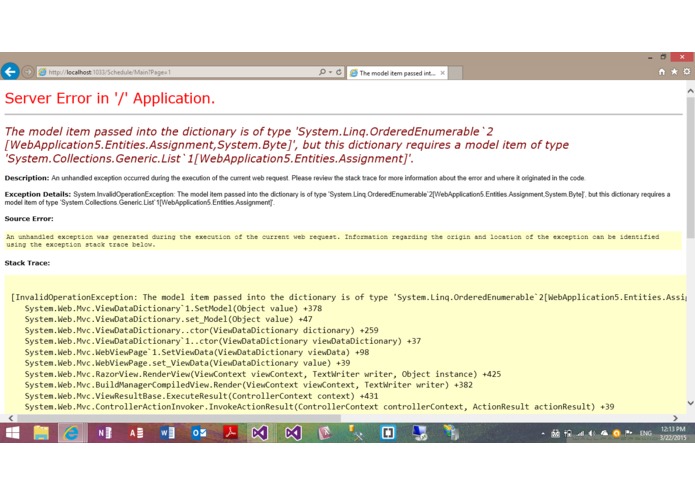
Task: Click vertical scrollbar up arrow
Action: click(x=691, y=91)
